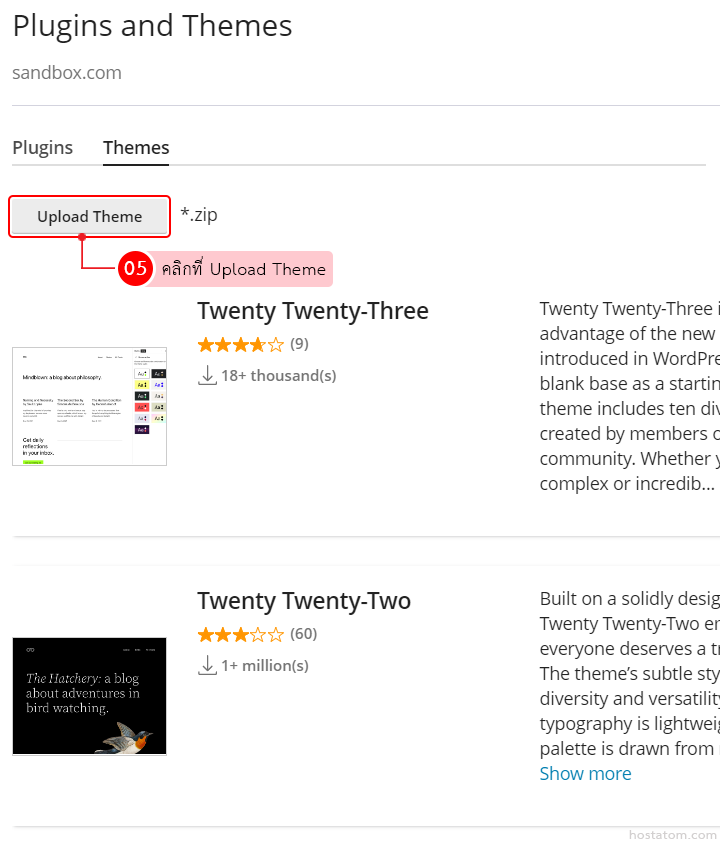Viewport: 720px width, 842px height.
Task: Click the *.zip file type label
Action: pos(199,215)
